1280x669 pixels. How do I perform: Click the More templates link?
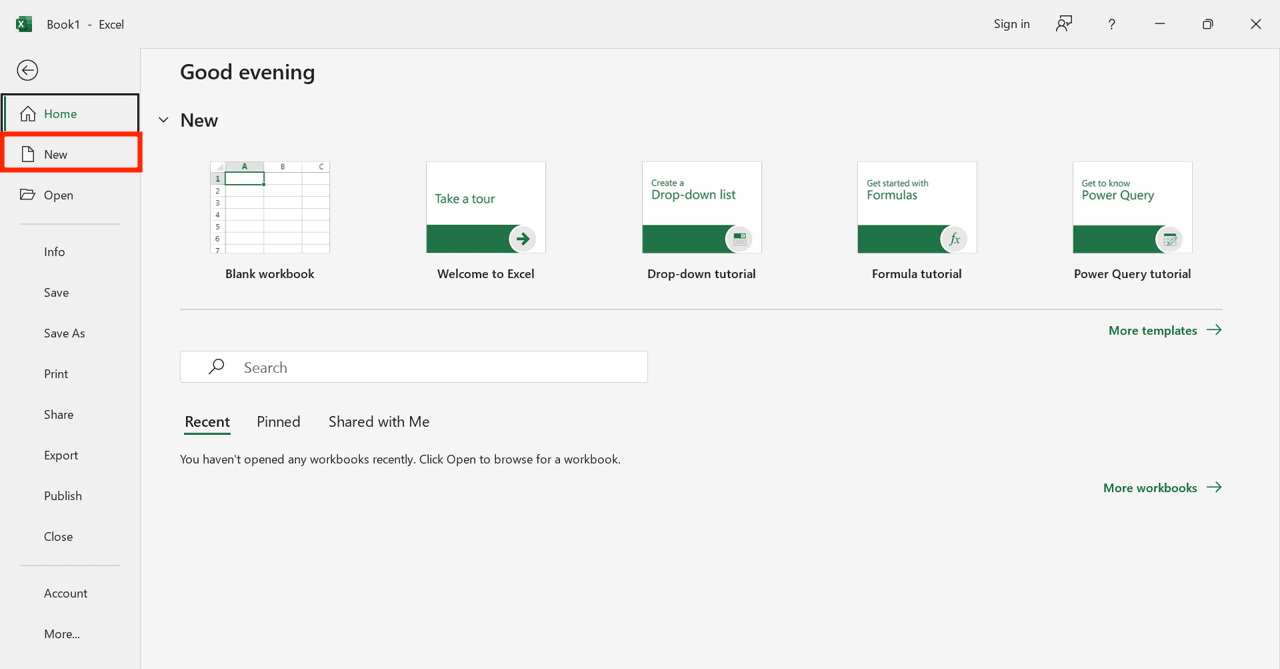point(1153,330)
